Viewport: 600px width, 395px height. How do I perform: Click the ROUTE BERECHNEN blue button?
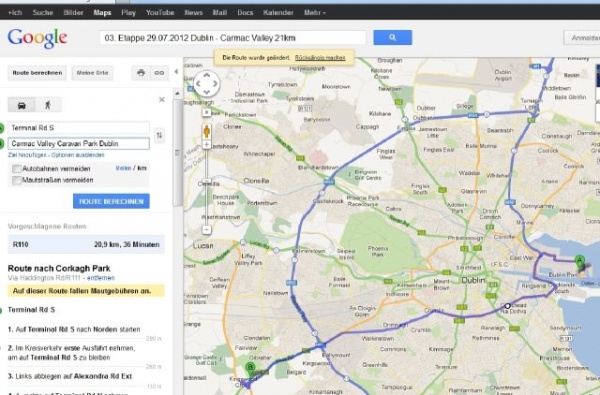coord(111,201)
